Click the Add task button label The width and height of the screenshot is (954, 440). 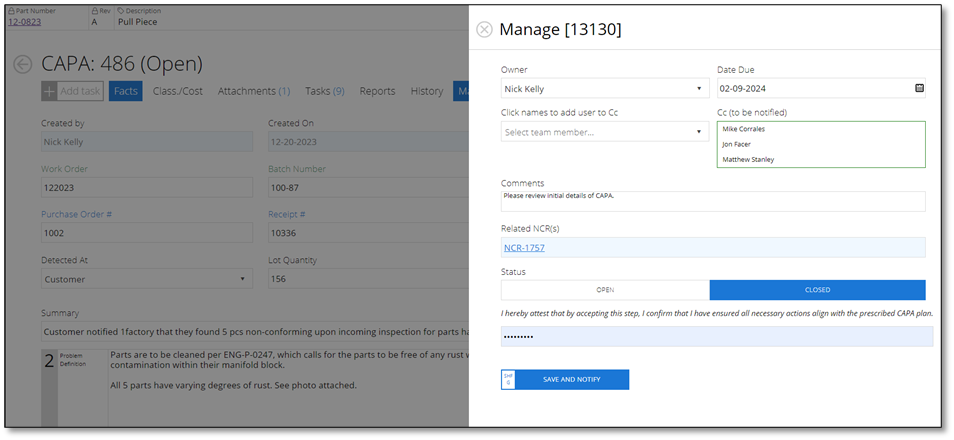point(80,91)
